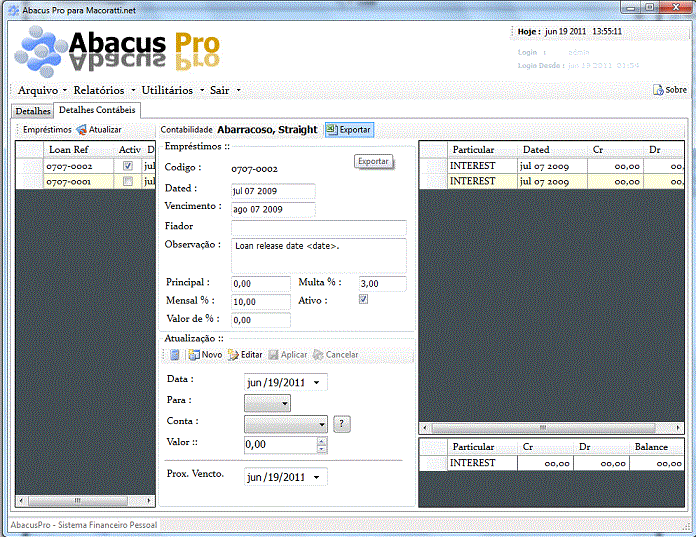Click the Sobre link text
Screen dimensions: 696x537
(676, 90)
